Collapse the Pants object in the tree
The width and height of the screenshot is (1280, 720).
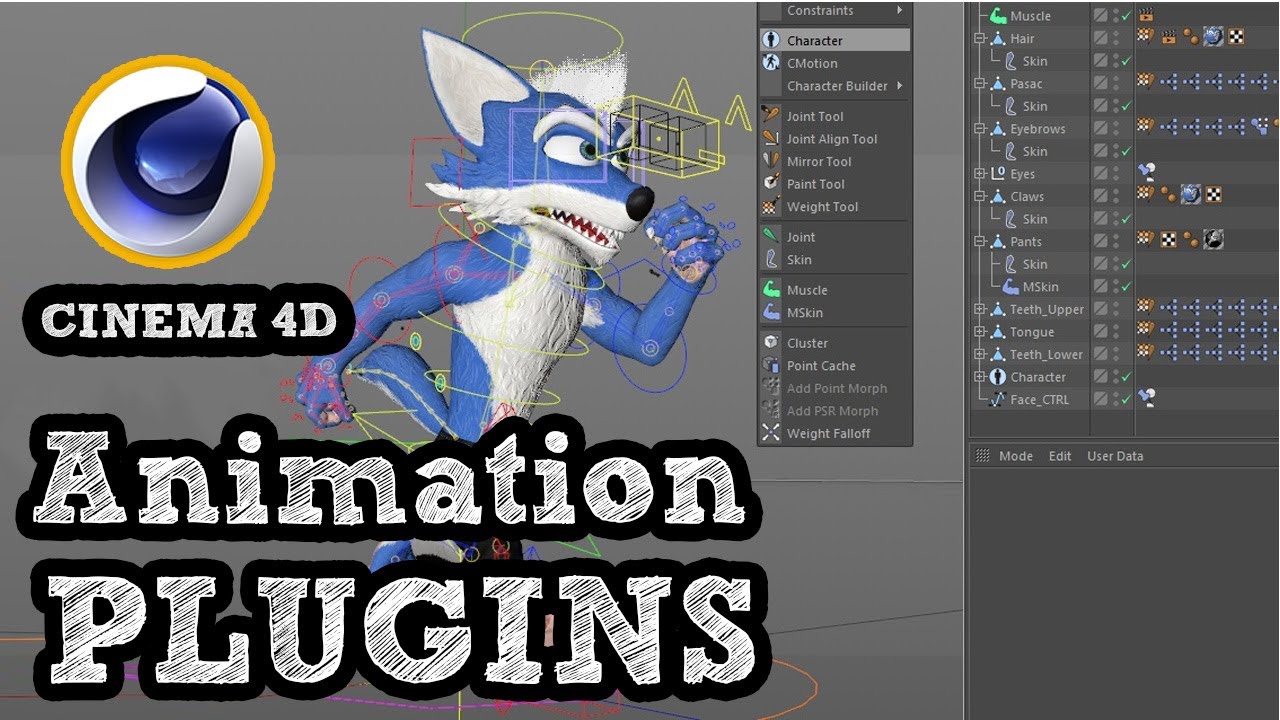[980, 242]
